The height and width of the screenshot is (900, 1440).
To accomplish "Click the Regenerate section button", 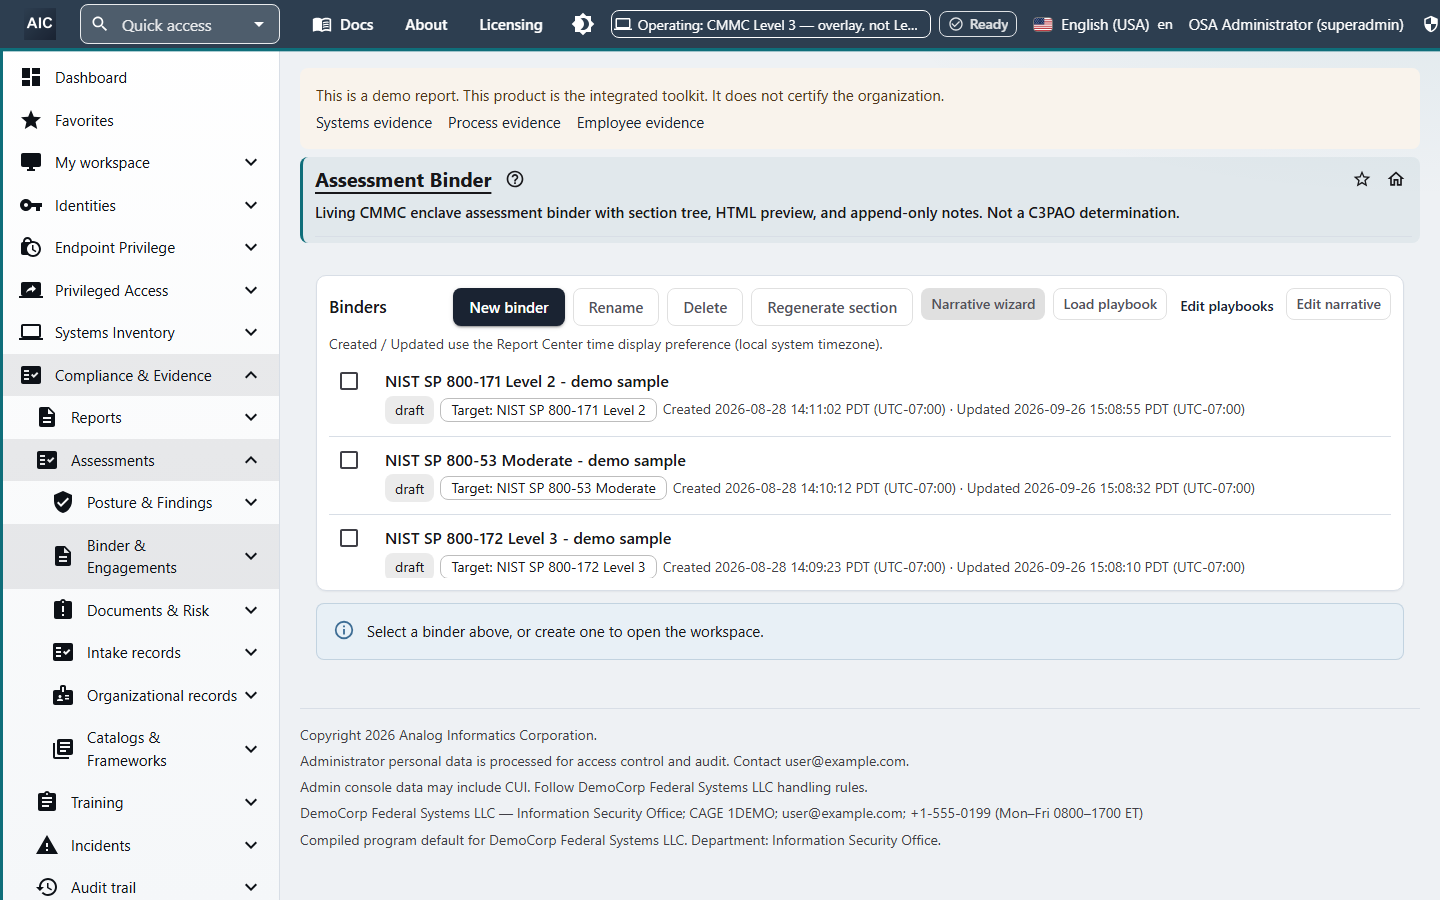I will pos(832,307).
